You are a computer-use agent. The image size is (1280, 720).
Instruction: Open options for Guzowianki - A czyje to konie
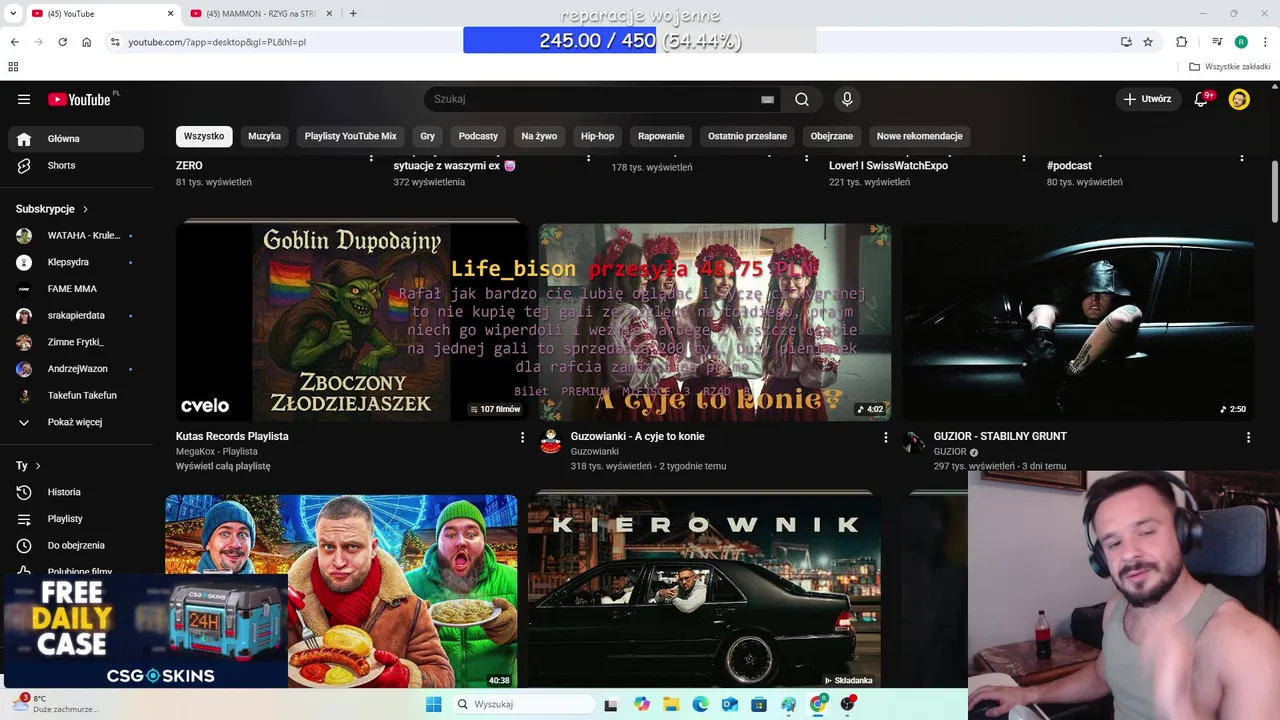pyautogui.click(x=885, y=437)
